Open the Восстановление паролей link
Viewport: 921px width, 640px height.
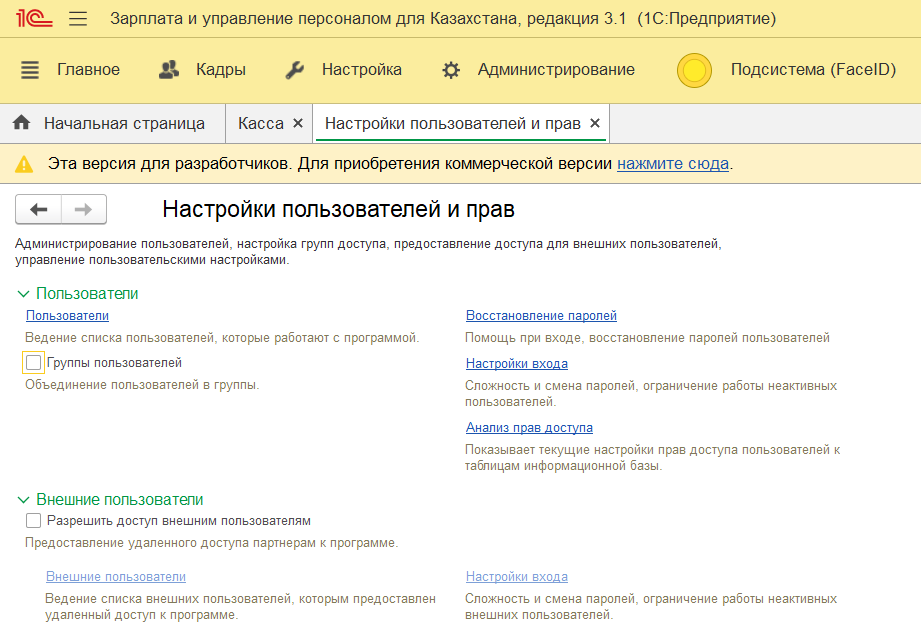coord(541,316)
